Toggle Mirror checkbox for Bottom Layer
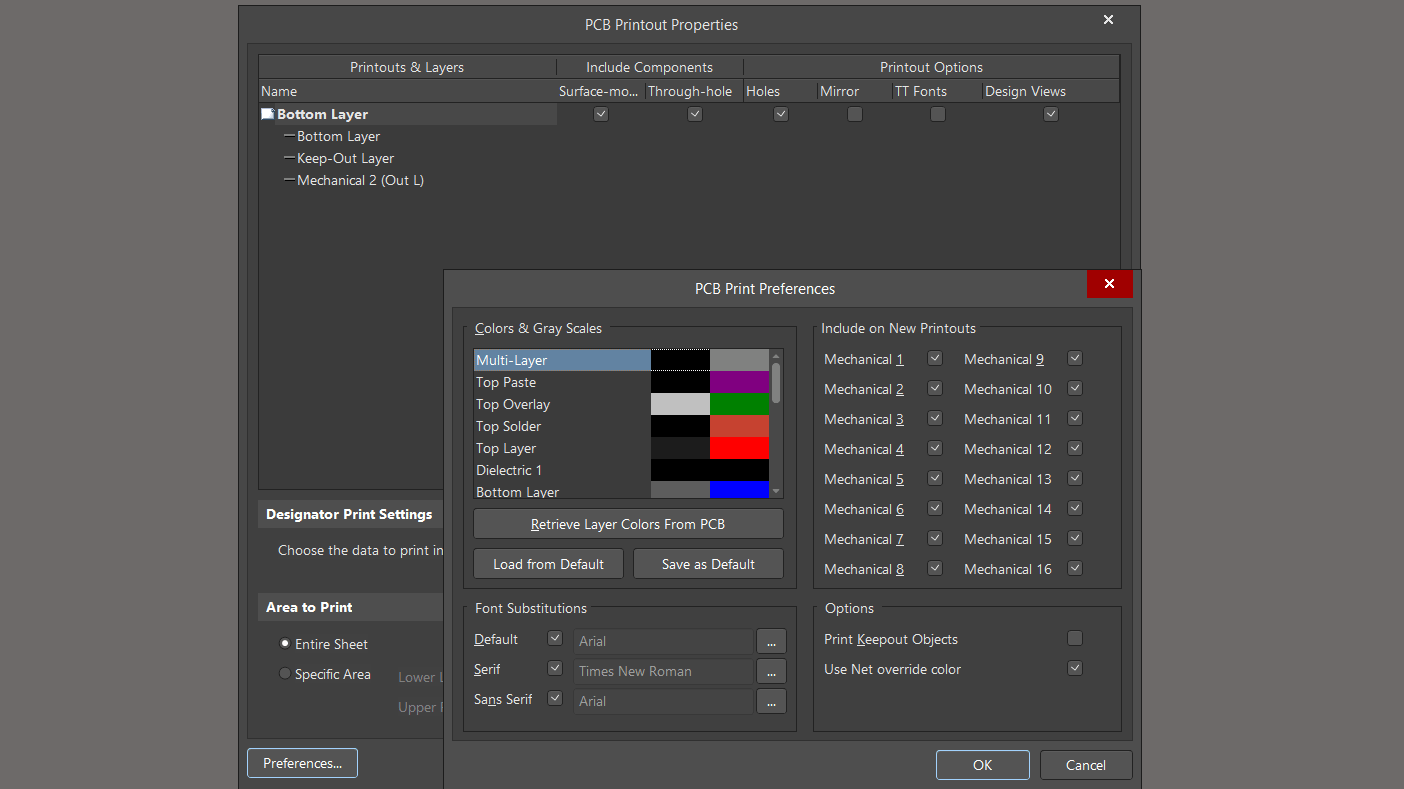 pyautogui.click(x=855, y=114)
